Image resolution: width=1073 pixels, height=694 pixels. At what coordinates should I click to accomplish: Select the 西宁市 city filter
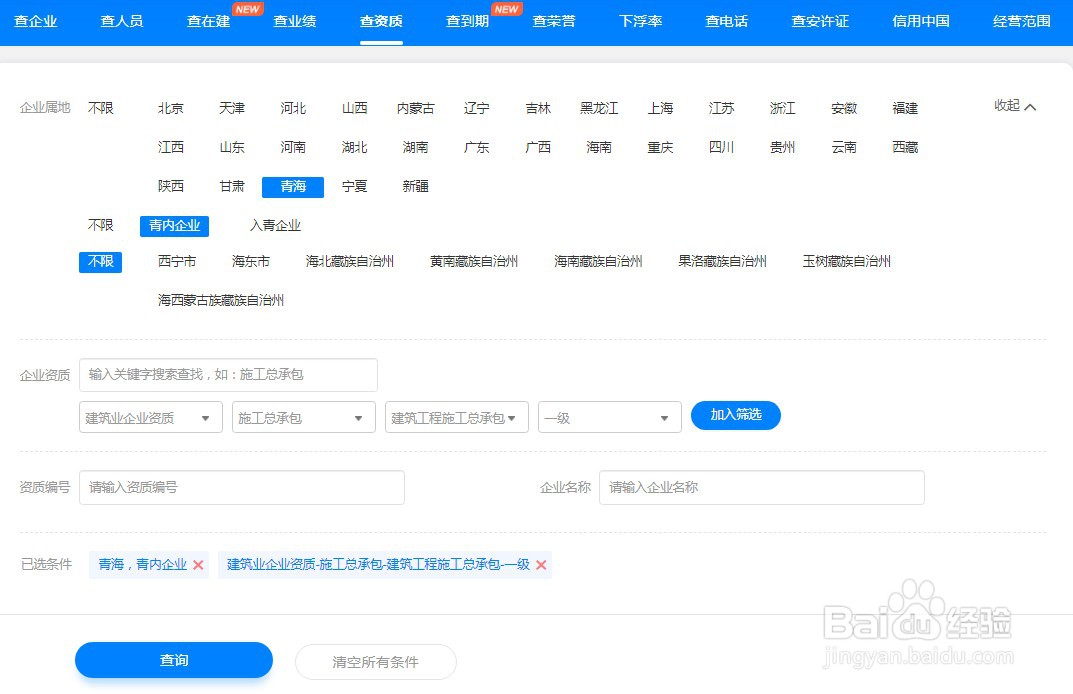click(176, 261)
